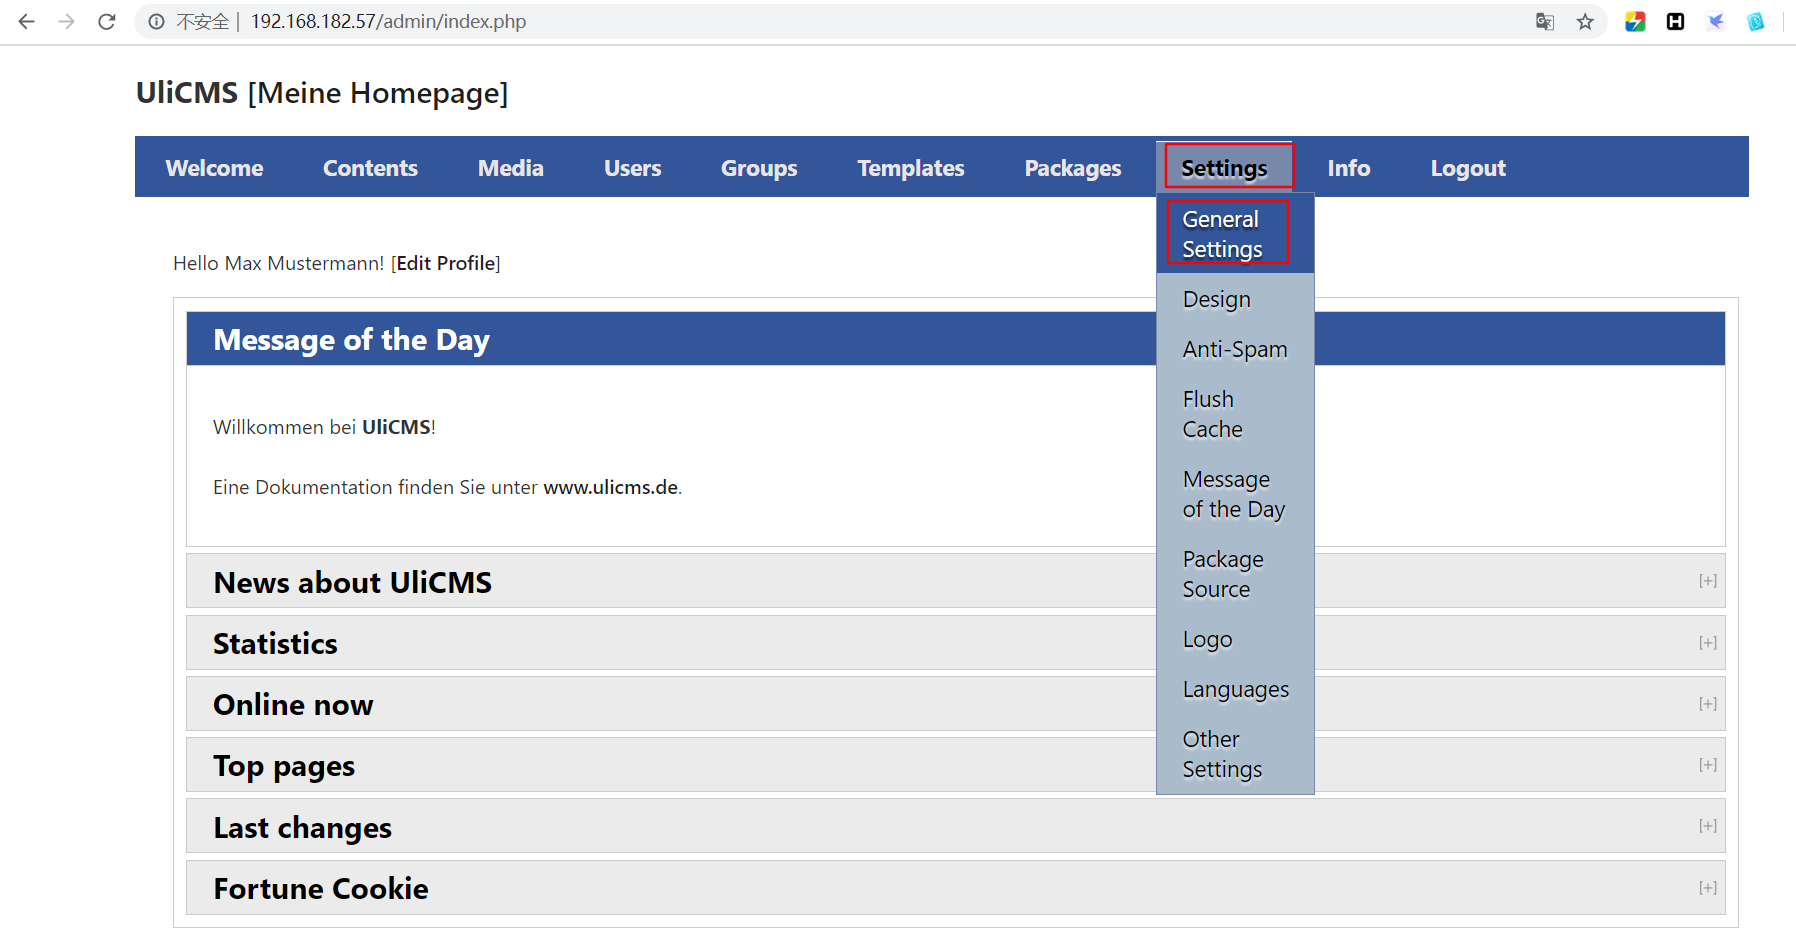Open the www.ulicms.de documentation link
Image resolution: width=1796 pixels, height=931 pixels.
click(610, 487)
